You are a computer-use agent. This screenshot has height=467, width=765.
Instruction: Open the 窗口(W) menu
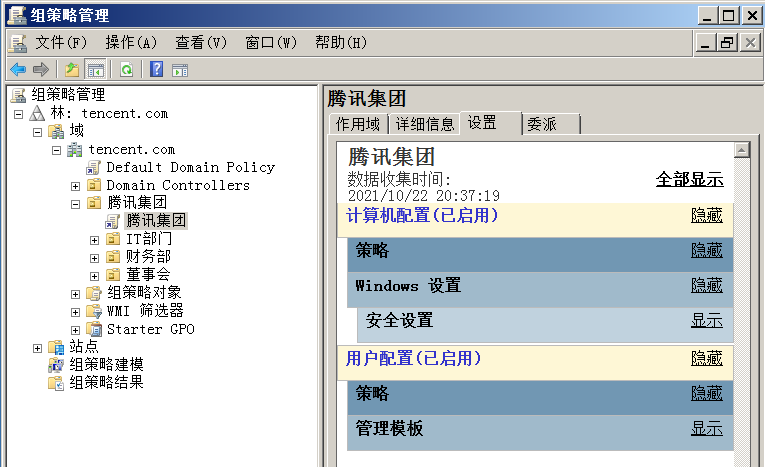point(271,43)
